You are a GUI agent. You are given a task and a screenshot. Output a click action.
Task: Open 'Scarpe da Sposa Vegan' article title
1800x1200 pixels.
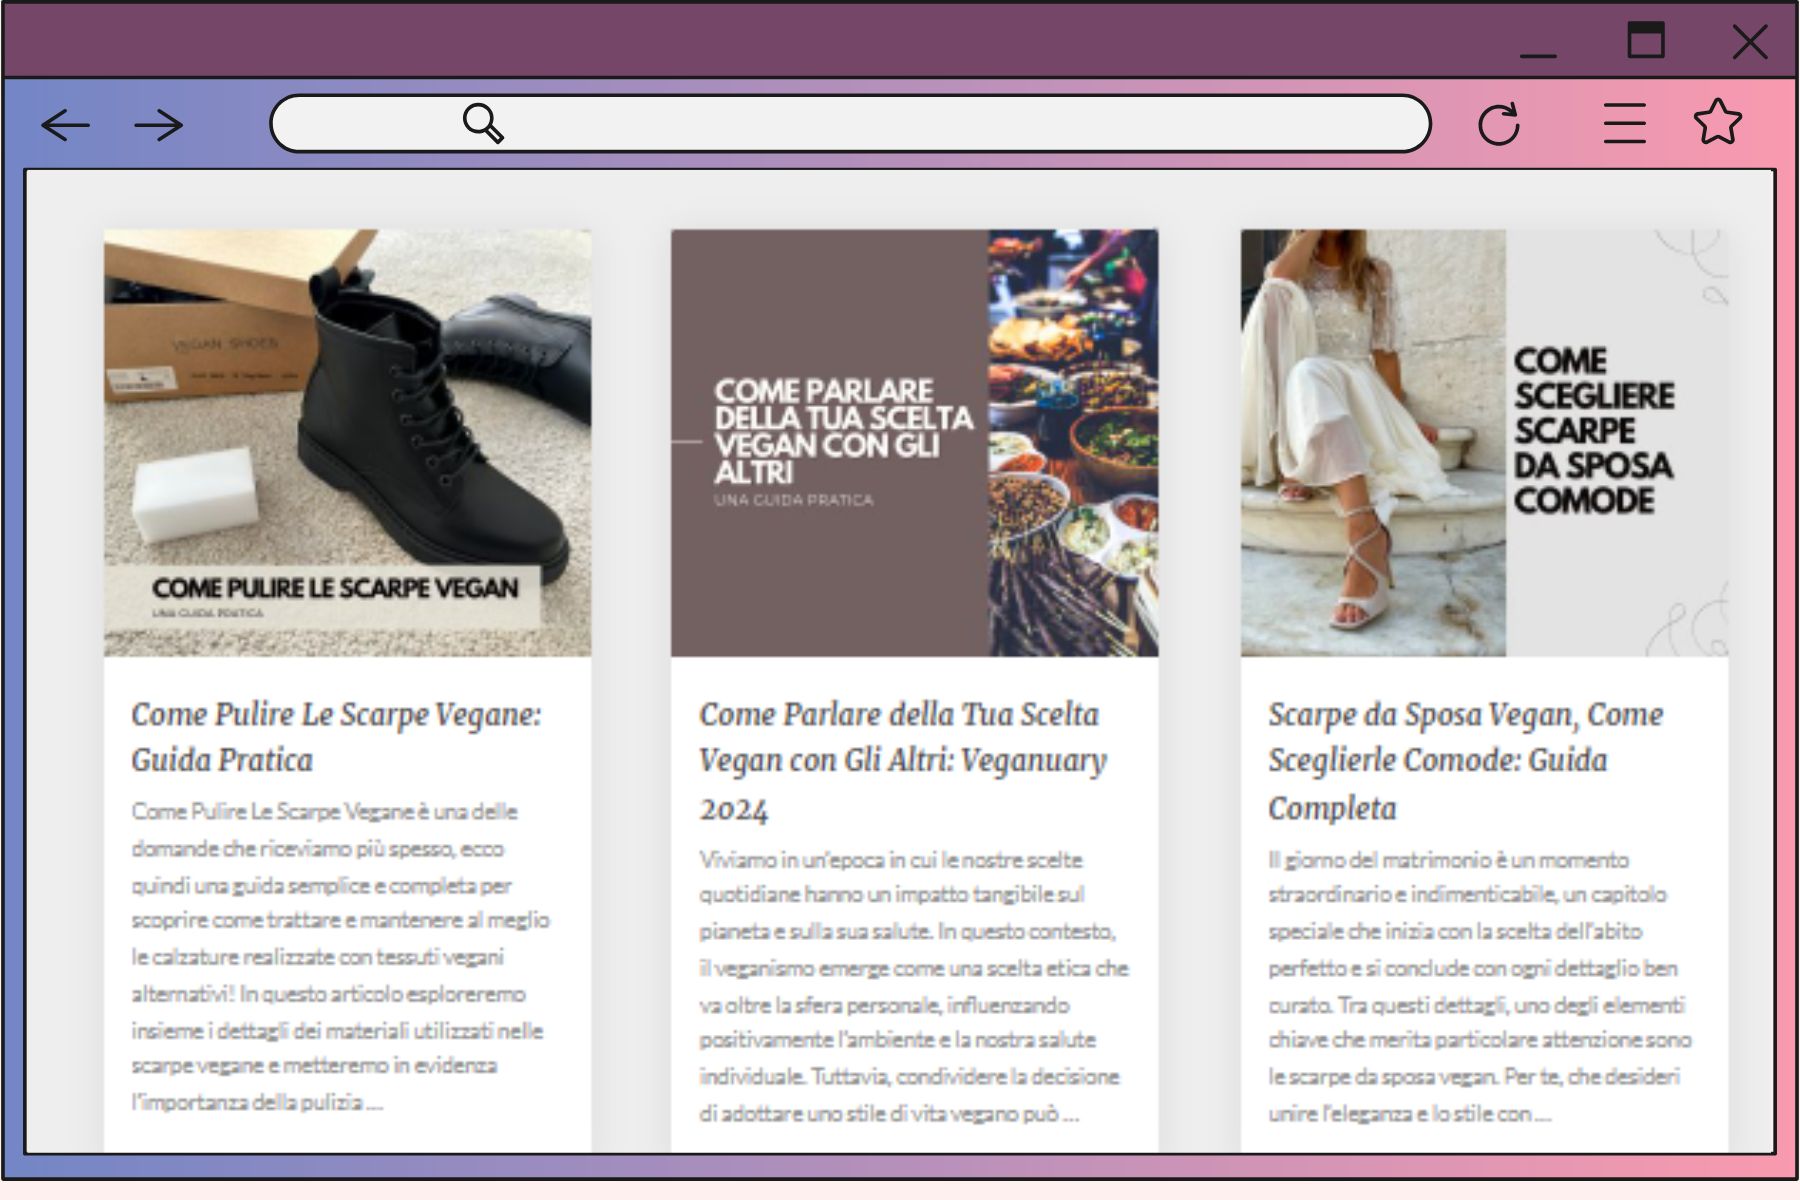coord(1465,760)
